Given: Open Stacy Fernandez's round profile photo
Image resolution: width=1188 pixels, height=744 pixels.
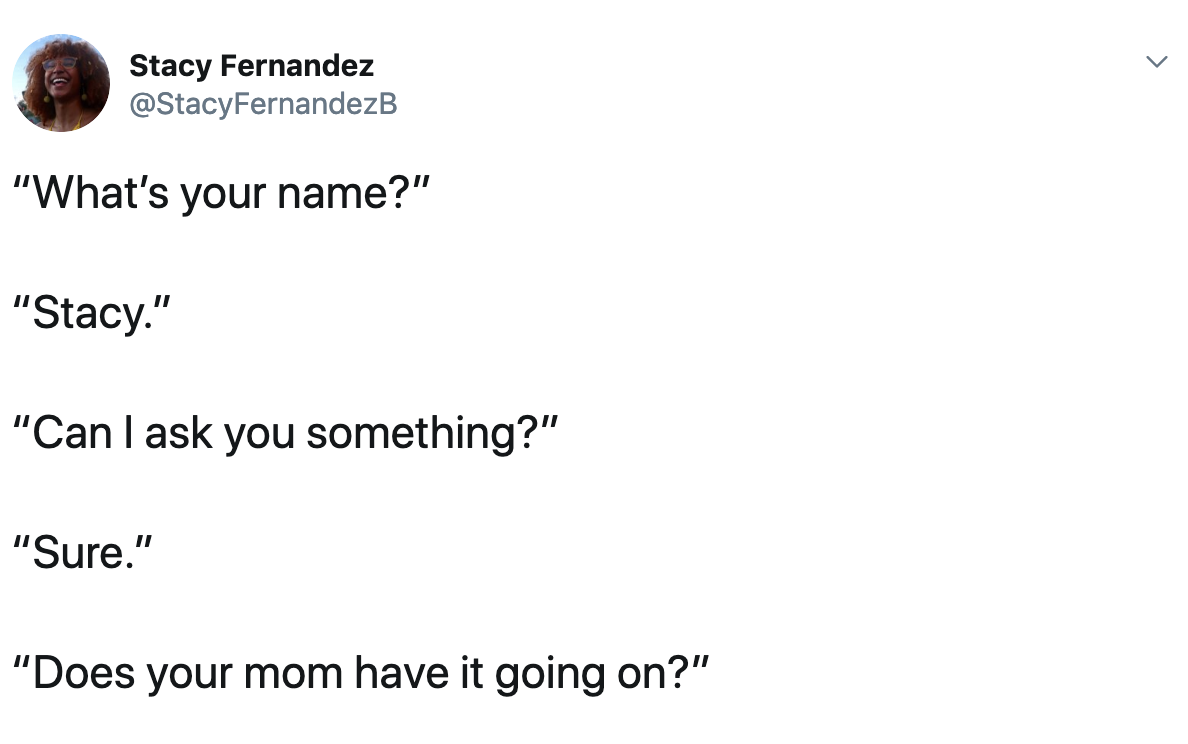Looking at the screenshot, I should pos(61,83).
